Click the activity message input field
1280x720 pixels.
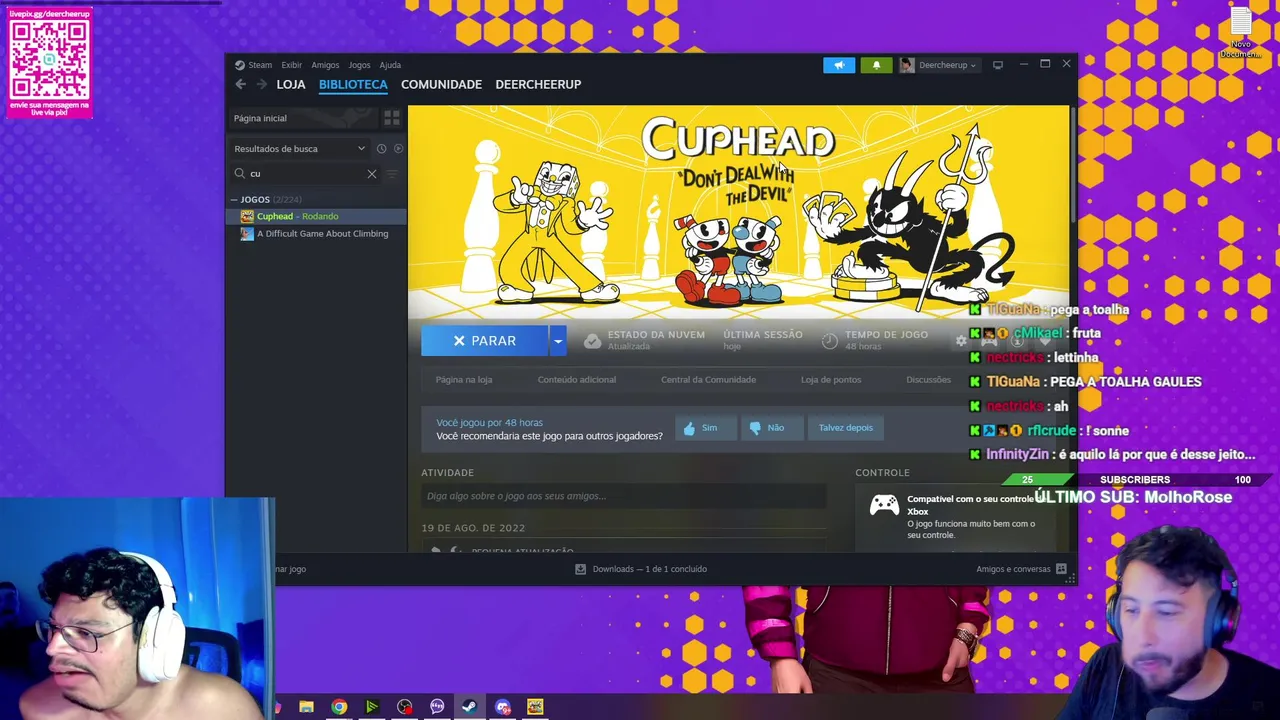tap(624, 496)
